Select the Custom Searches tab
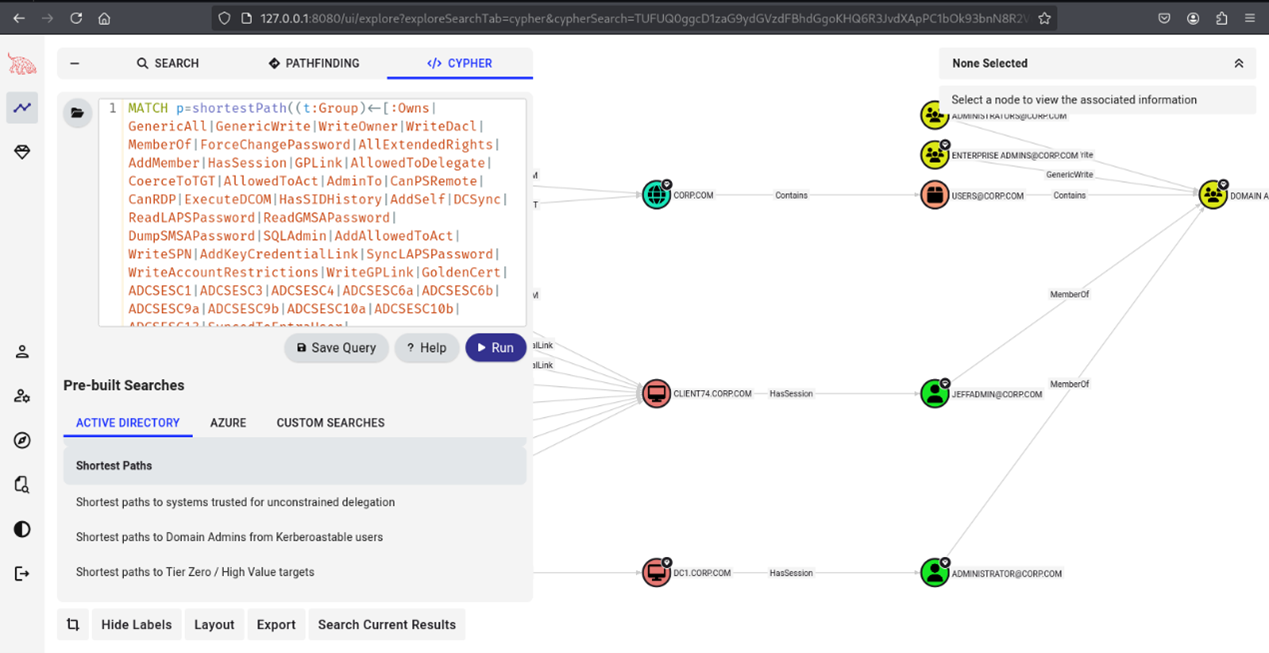This screenshot has height=653, width=1269. click(330, 423)
